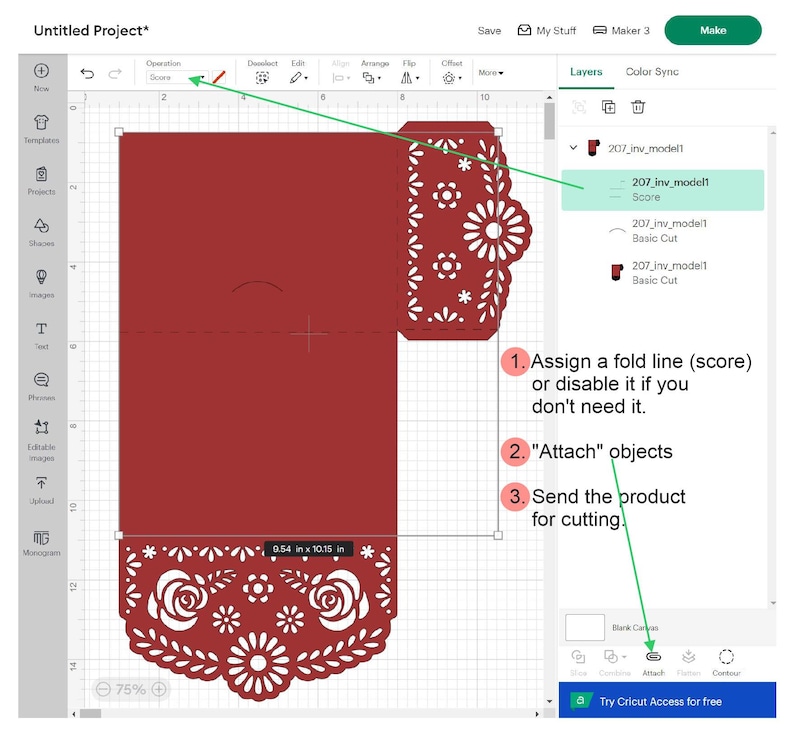The height and width of the screenshot is (737, 794).
Task: Open the Flip dropdown
Action: (410, 77)
